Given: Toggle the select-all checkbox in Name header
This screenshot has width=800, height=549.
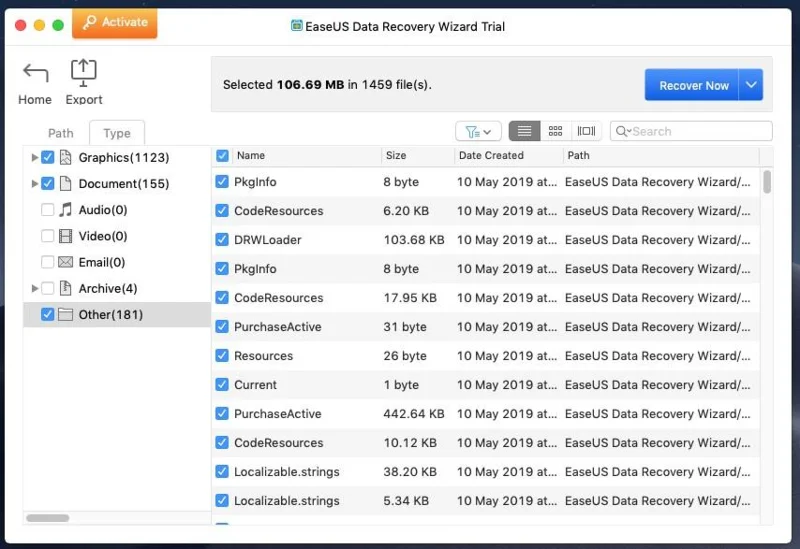Looking at the screenshot, I should [222, 155].
